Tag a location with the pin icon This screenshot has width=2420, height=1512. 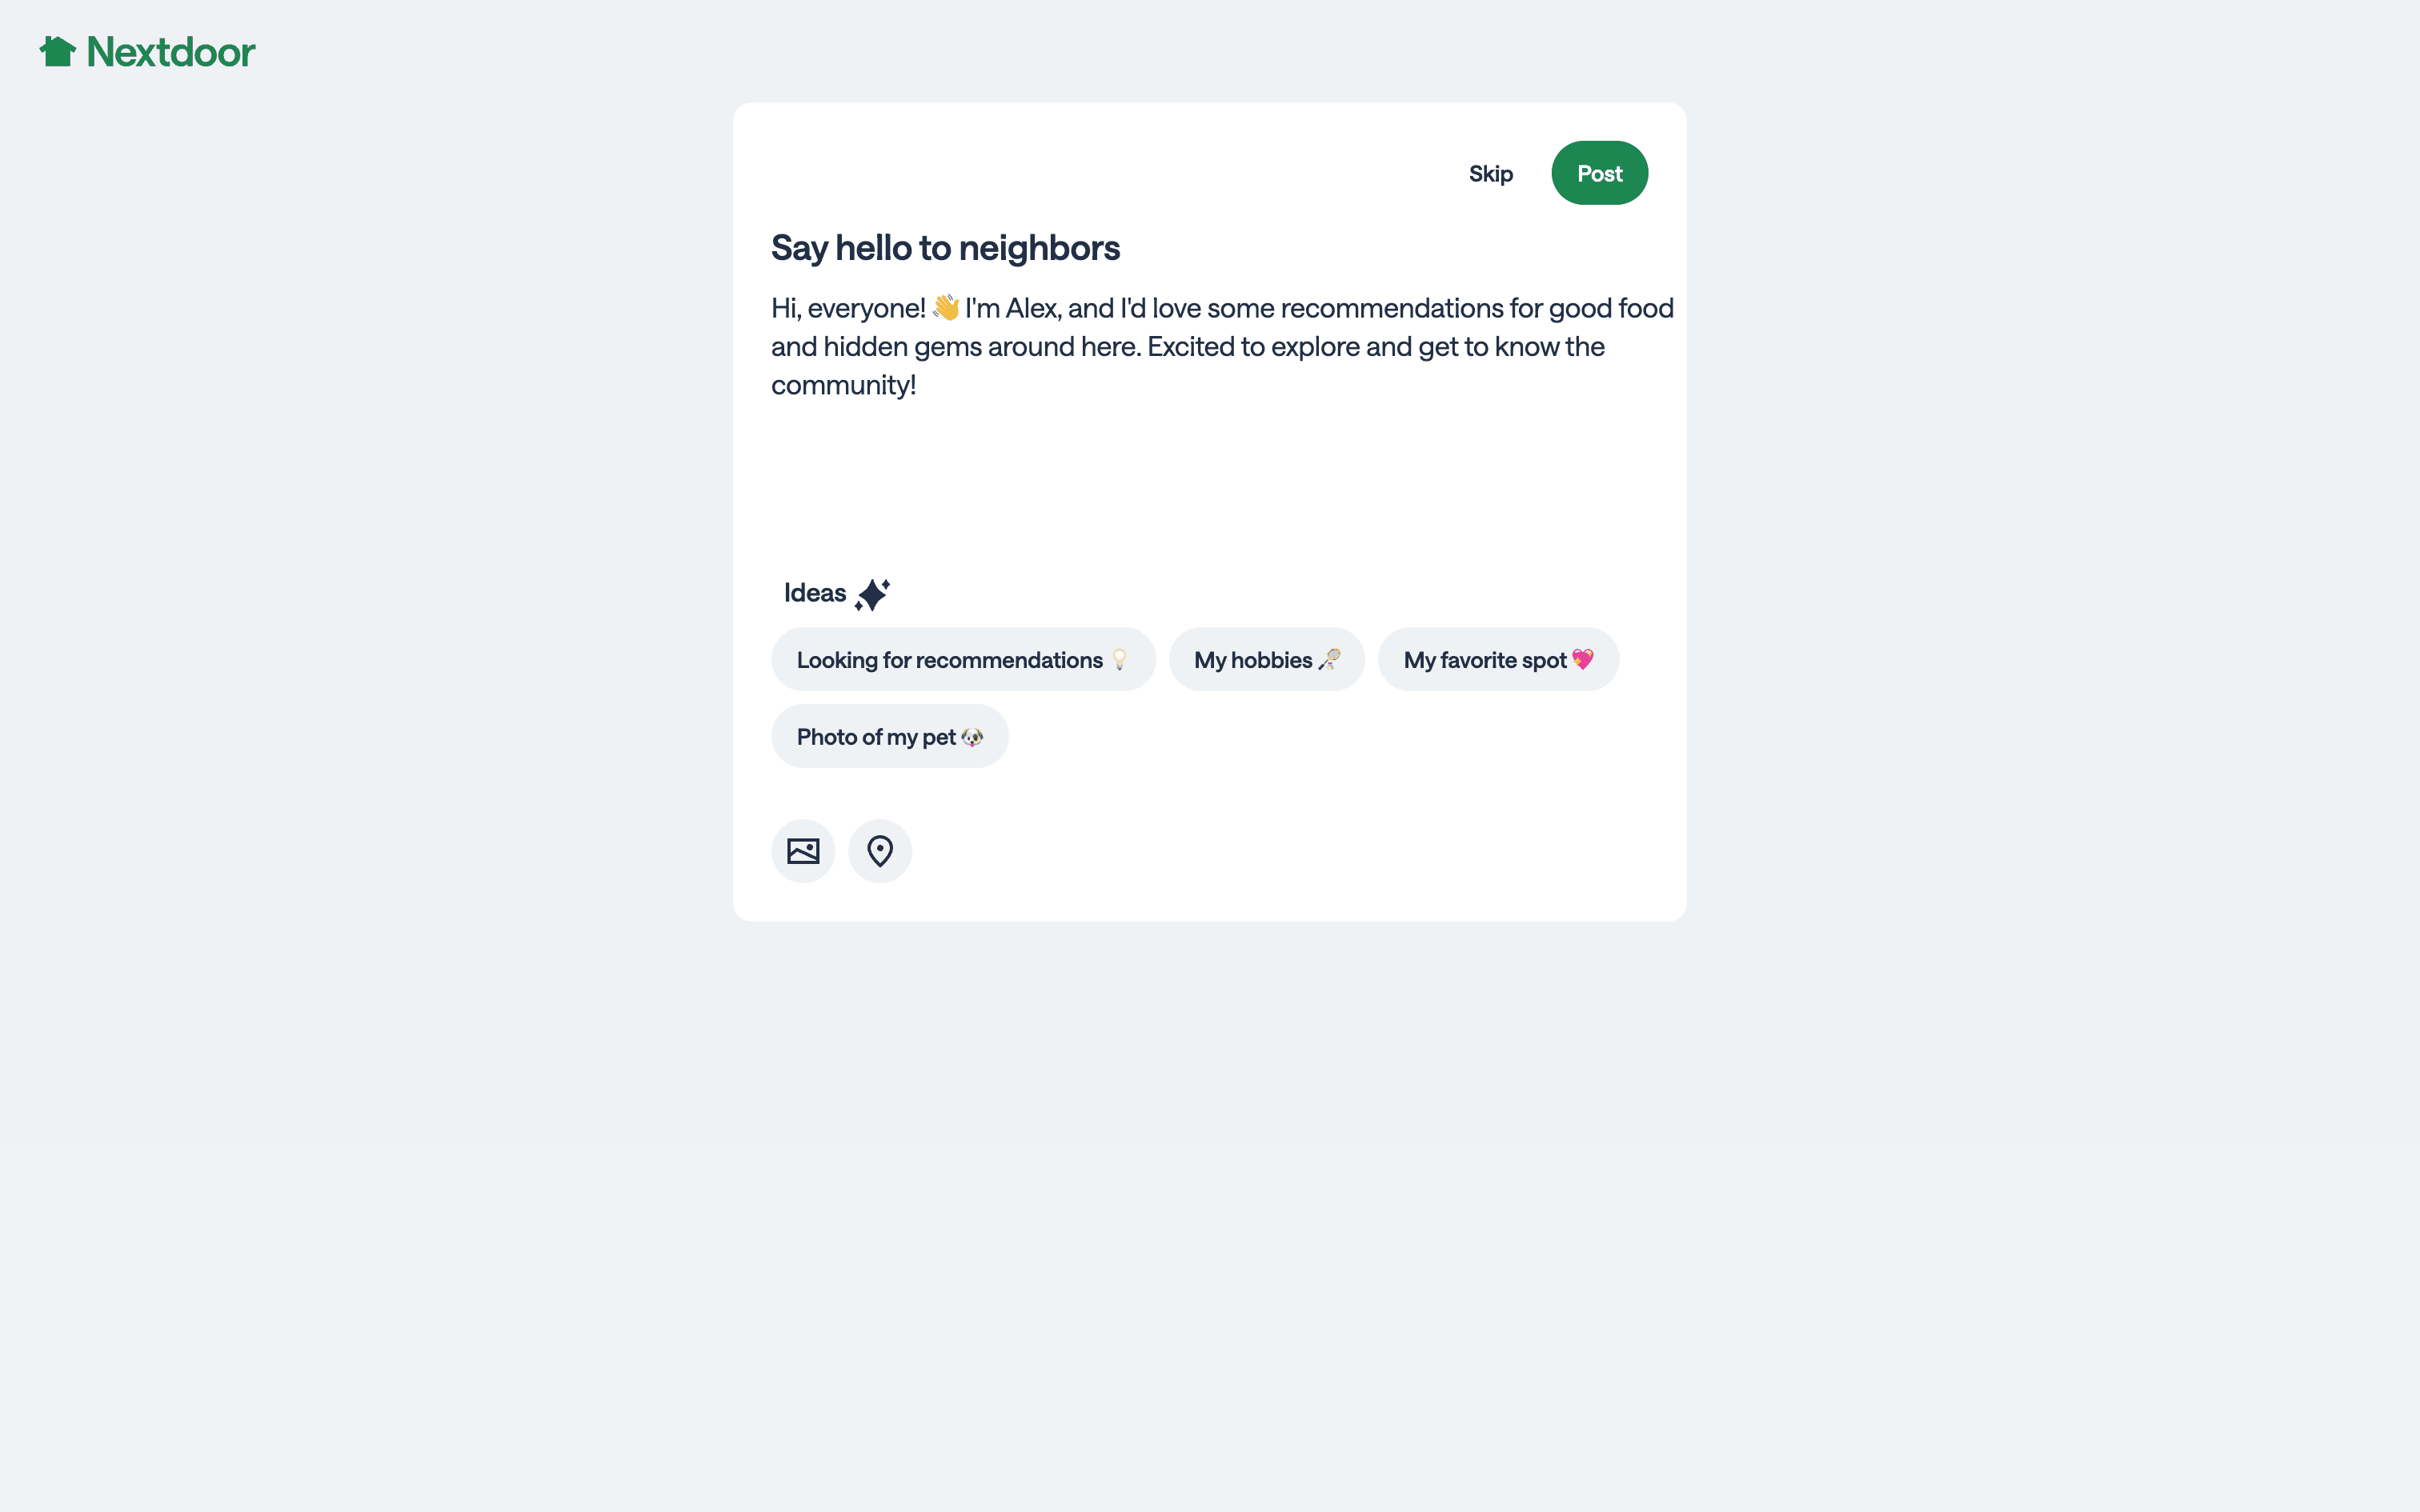tap(880, 851)
